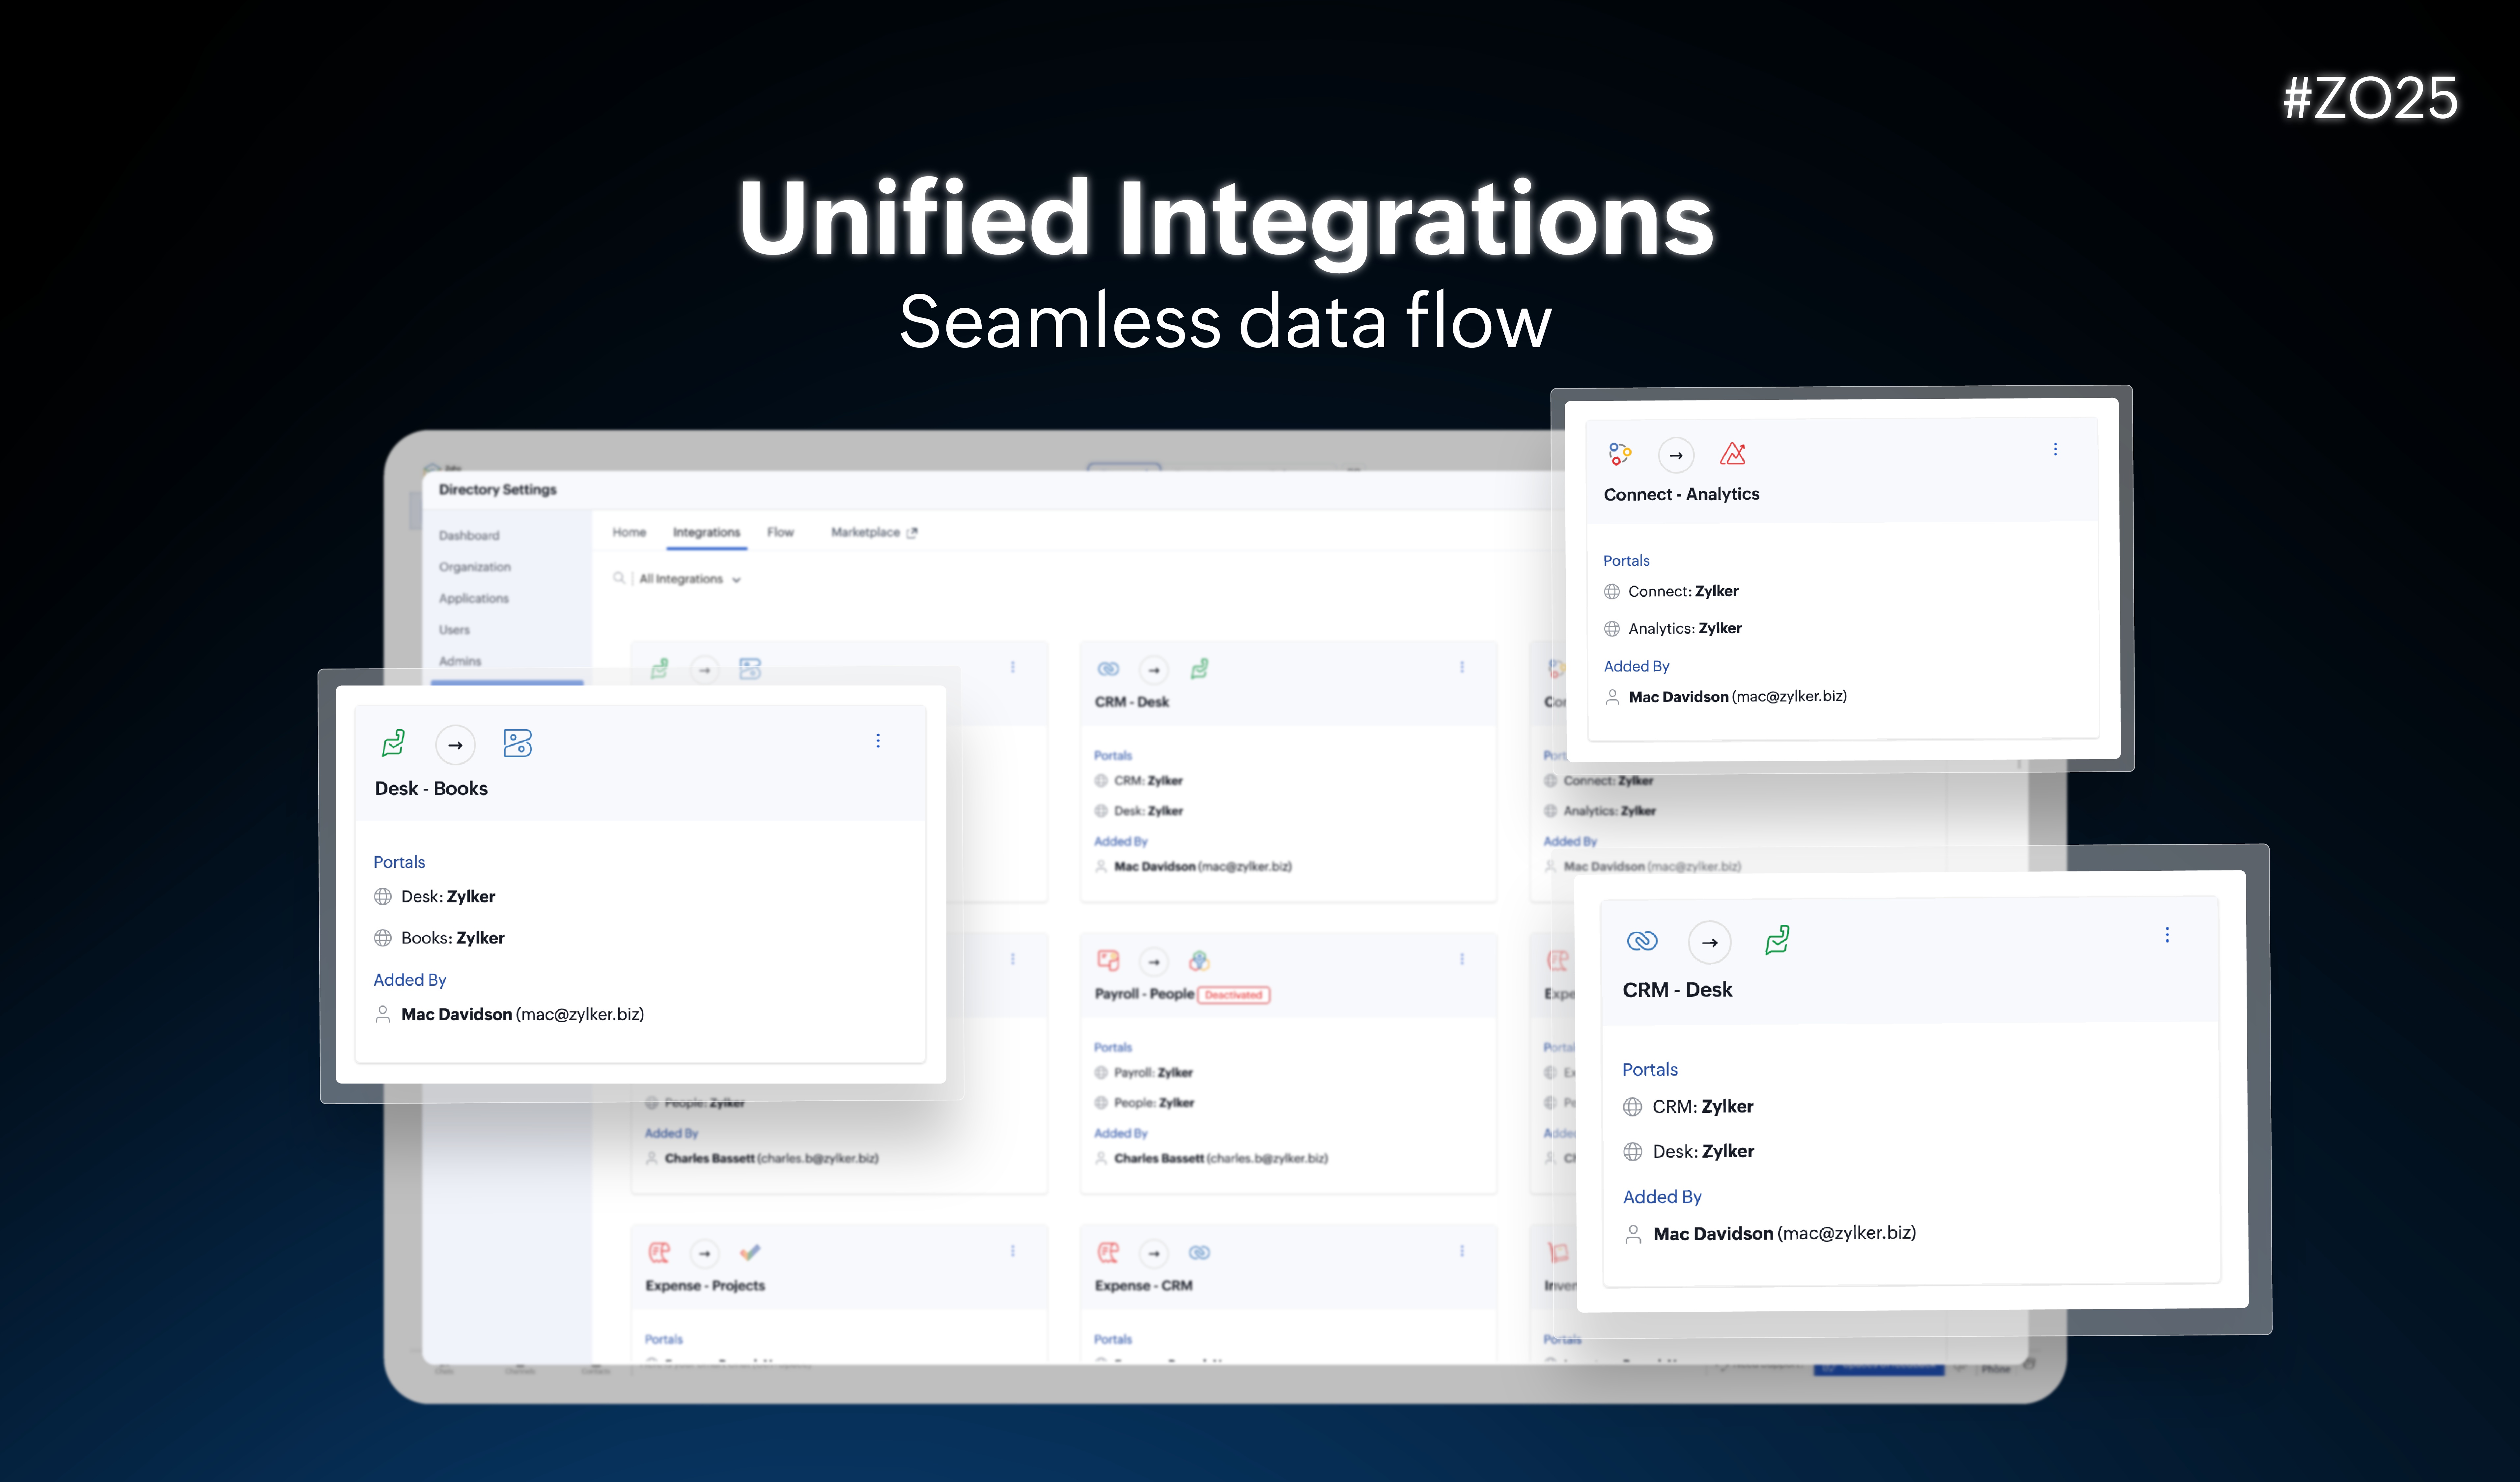Click the Desk icon in Desk - Books card
2520x1482 pixels.
[393, 743]
